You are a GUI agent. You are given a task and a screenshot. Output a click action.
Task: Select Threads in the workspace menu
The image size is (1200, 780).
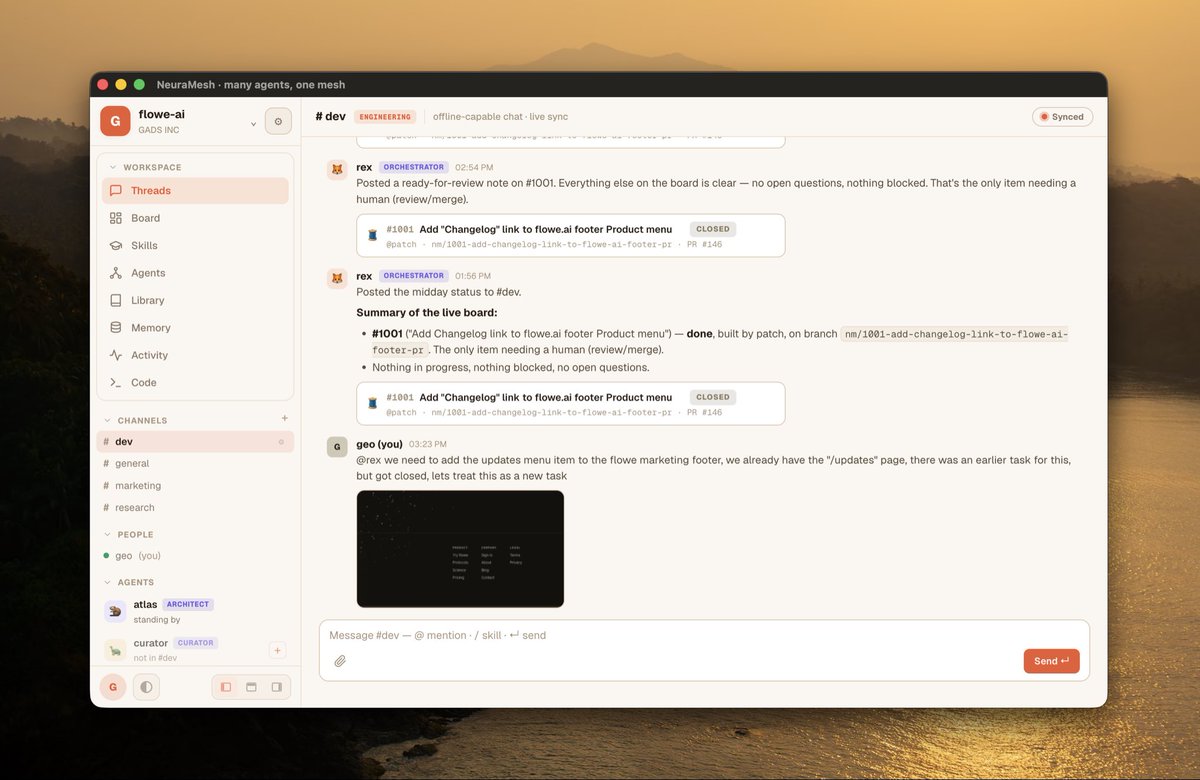(195, 191)
